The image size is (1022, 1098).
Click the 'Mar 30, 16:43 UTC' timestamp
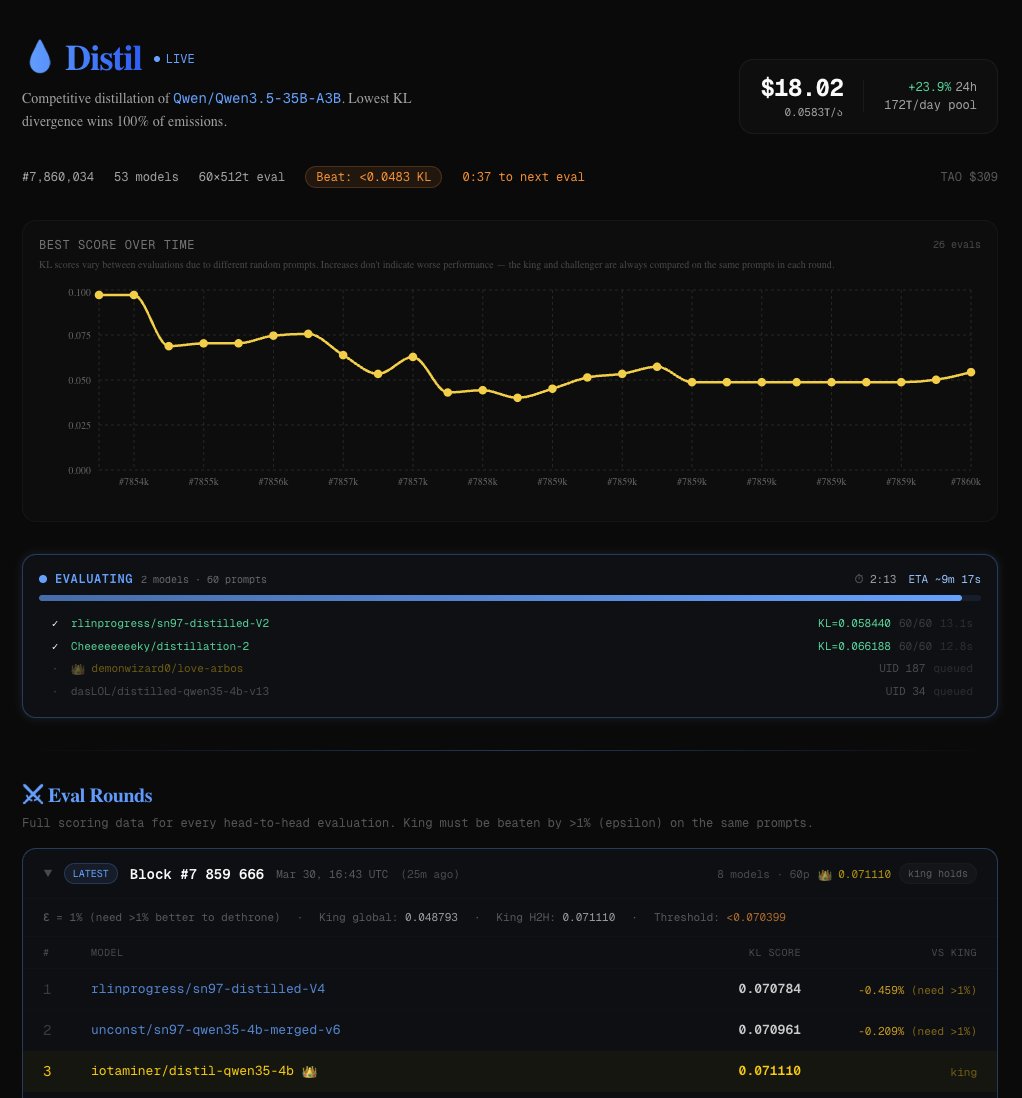click(x=332, y=875)
